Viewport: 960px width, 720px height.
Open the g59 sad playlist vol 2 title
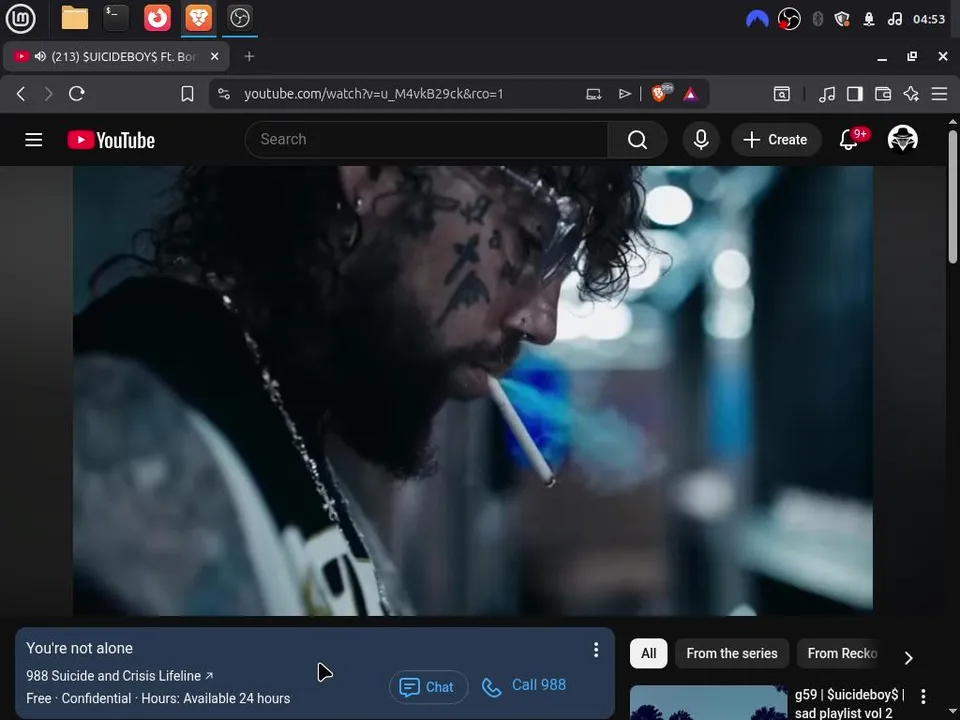(x=850, y=703)
